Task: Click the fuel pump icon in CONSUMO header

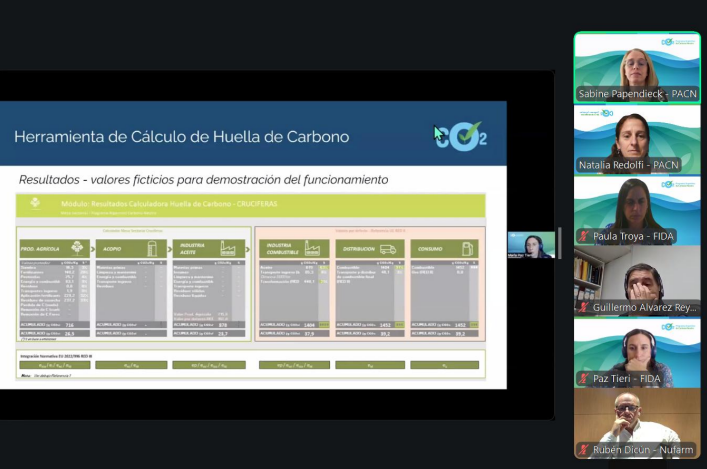Action: point(465,248)
